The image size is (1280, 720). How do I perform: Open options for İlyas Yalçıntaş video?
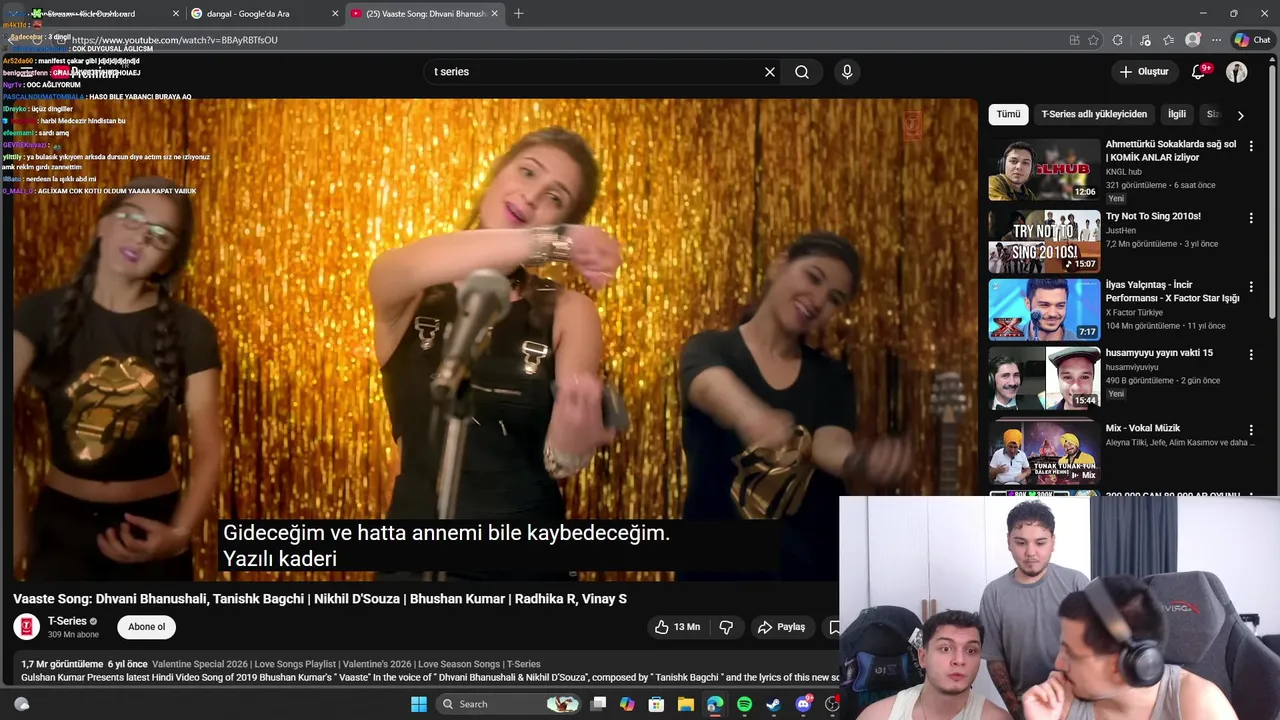tap(1250, 286)
